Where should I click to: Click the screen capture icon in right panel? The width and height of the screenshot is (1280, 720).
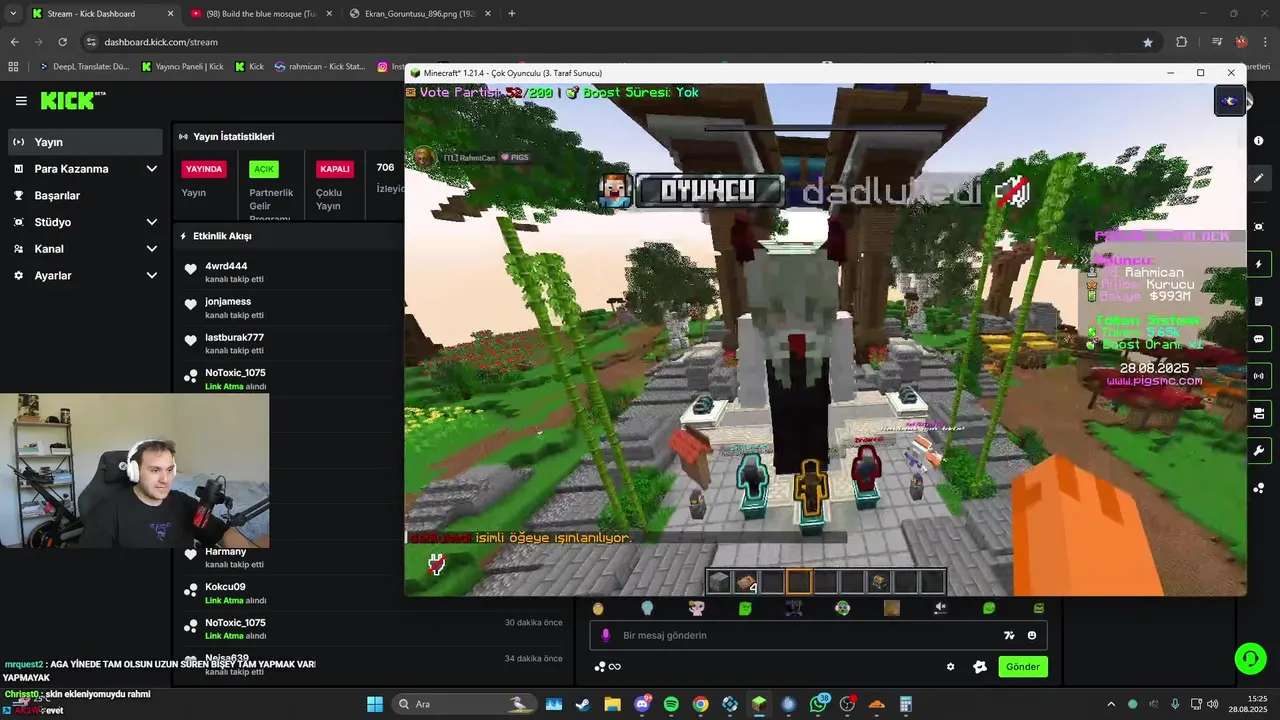pos(1258,227)
